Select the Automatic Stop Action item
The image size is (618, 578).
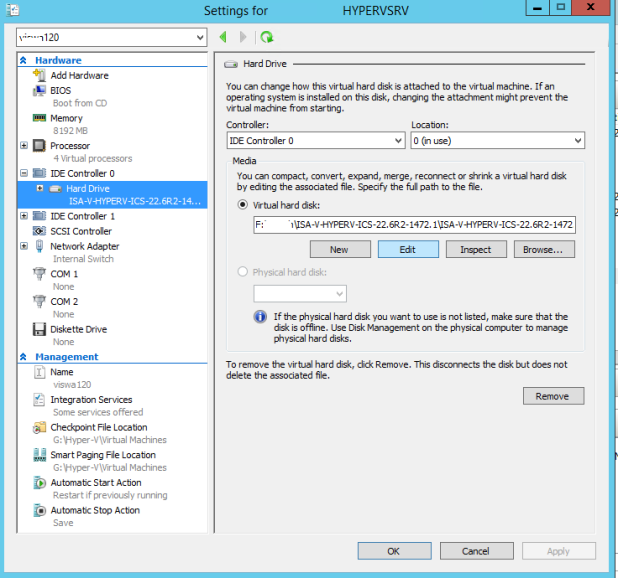point(95,511)
